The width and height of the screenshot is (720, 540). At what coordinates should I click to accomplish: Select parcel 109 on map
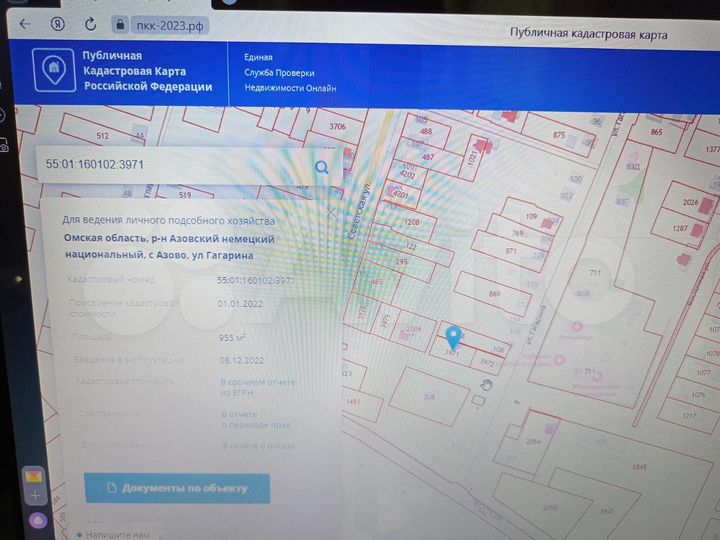(531, 216)
